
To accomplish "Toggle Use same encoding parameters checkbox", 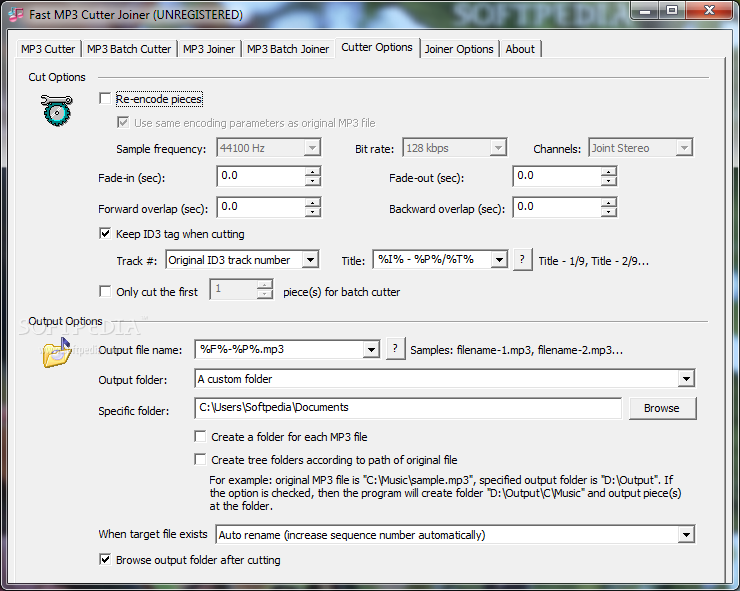I will click(x=123, y=123).
